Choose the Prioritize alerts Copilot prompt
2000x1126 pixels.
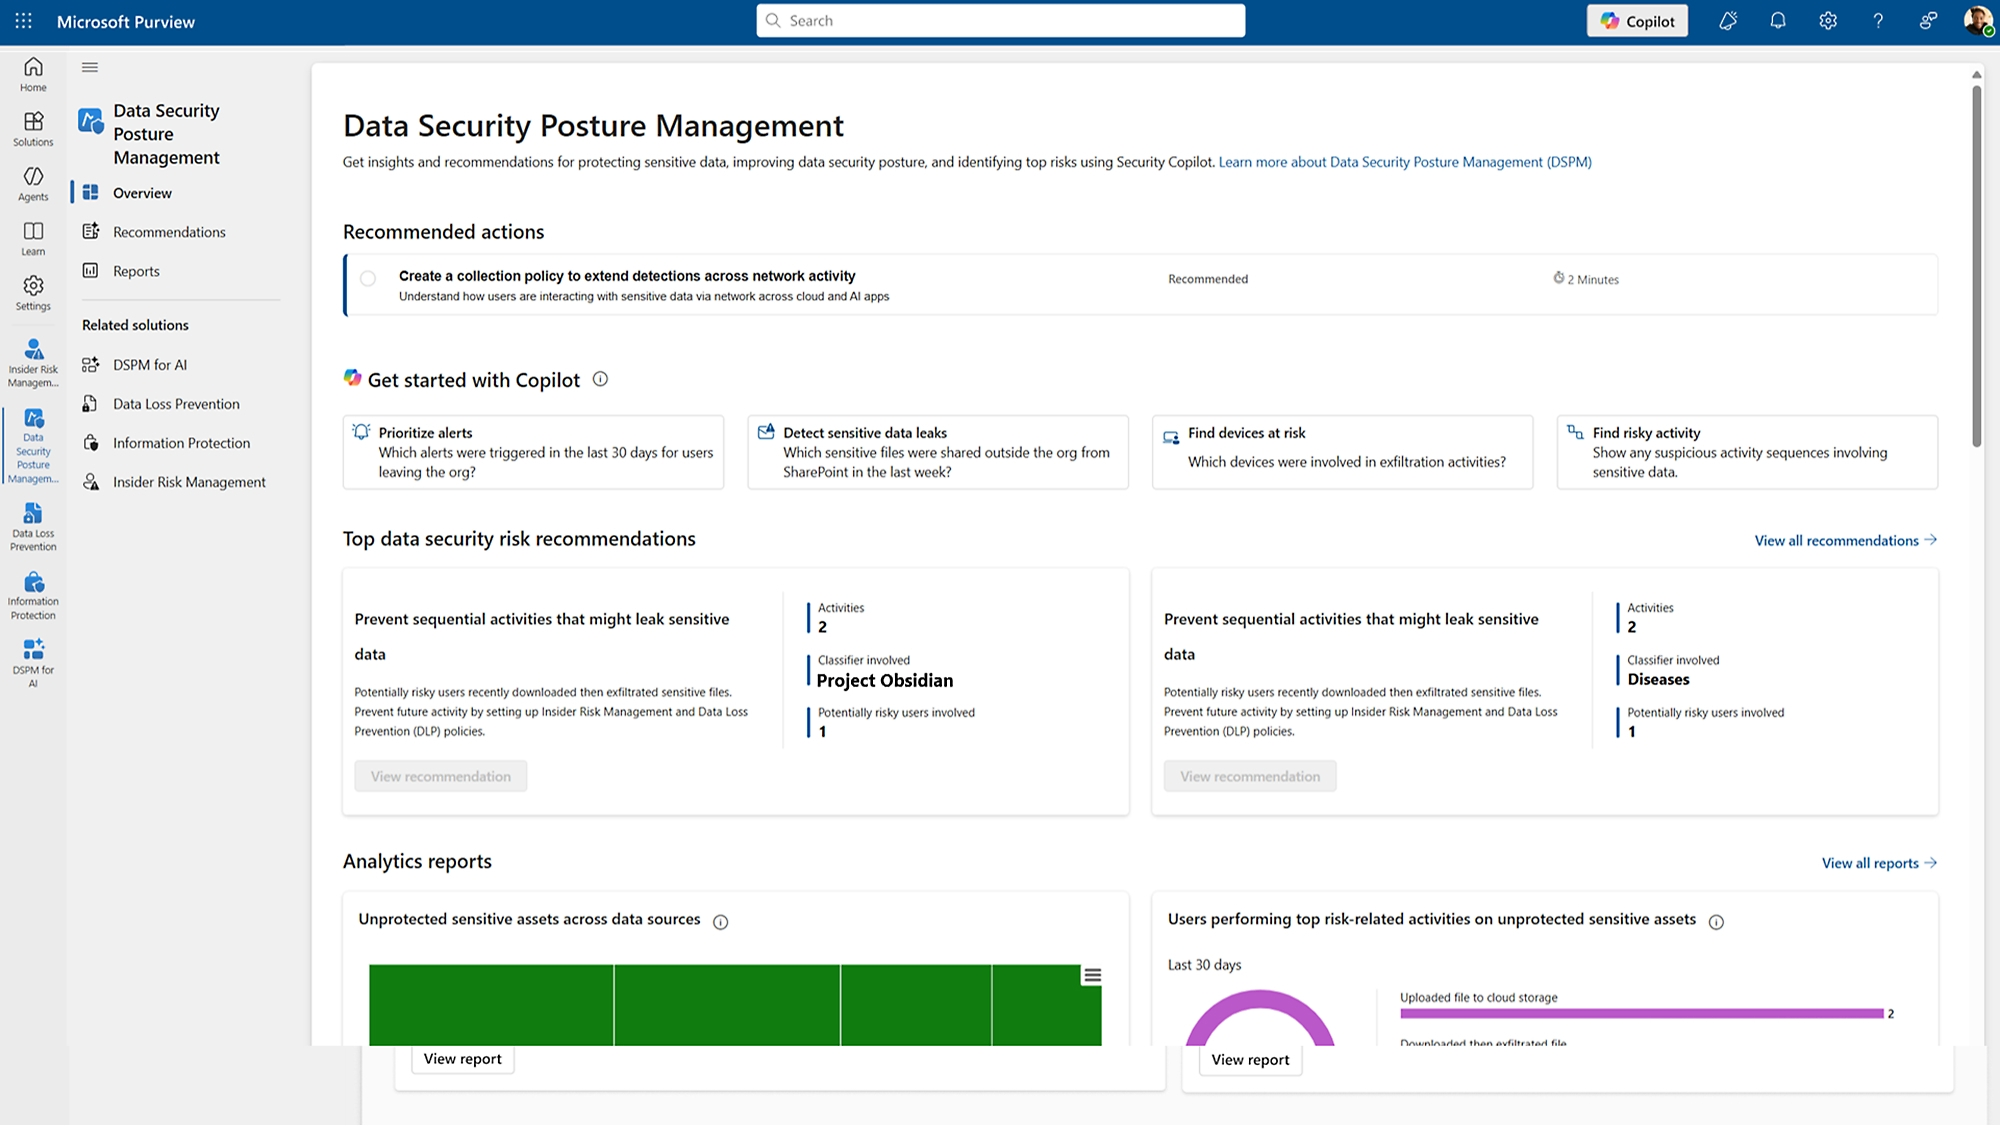point(533,452)
